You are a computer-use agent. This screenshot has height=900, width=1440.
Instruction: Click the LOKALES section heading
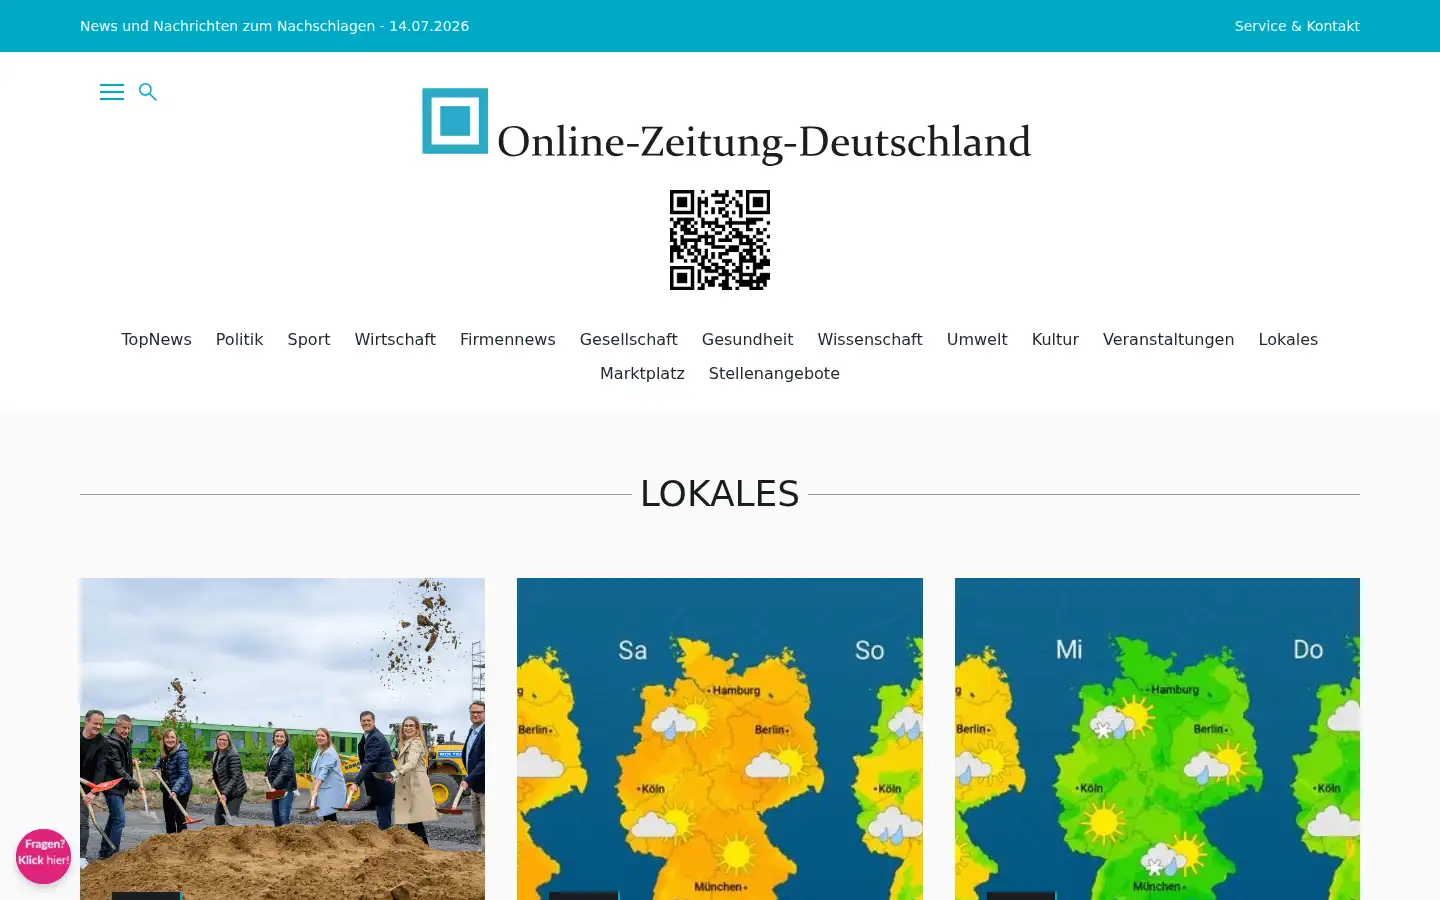tap(720, 494)
